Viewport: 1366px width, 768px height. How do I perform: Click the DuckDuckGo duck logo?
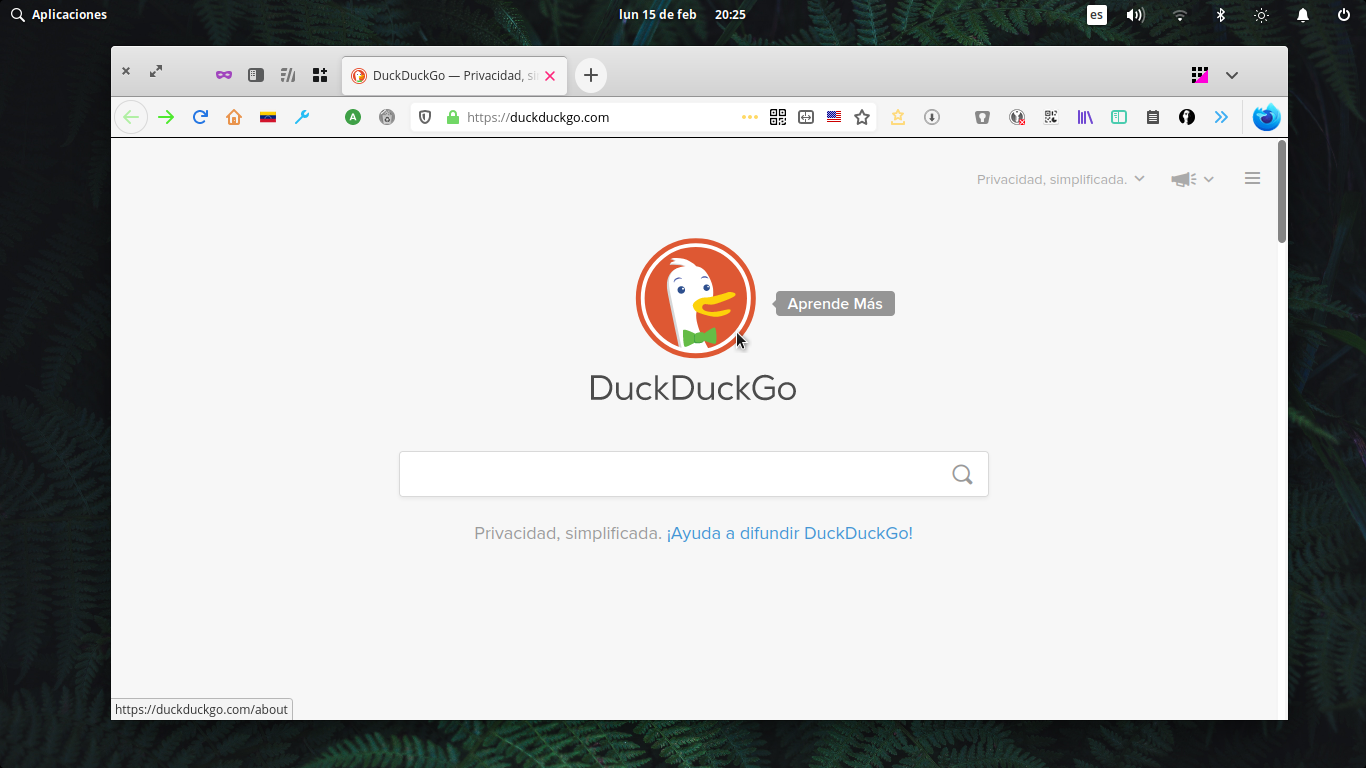[x=695, y=298]
